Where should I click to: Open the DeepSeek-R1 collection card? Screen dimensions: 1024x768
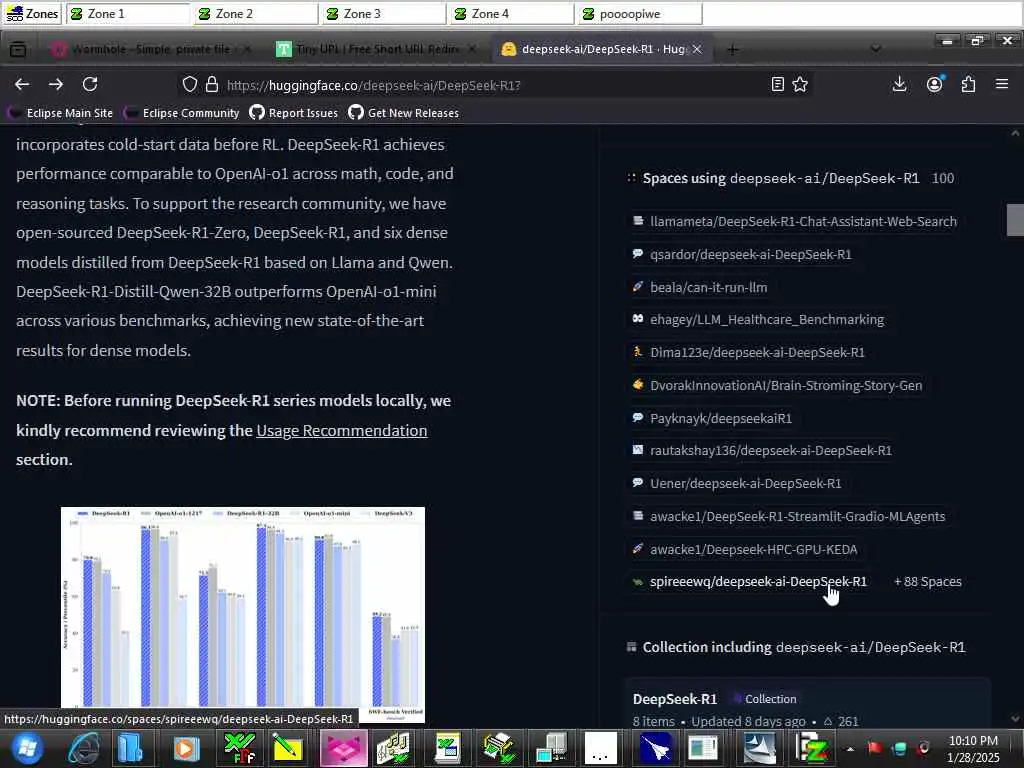[807, 702]
